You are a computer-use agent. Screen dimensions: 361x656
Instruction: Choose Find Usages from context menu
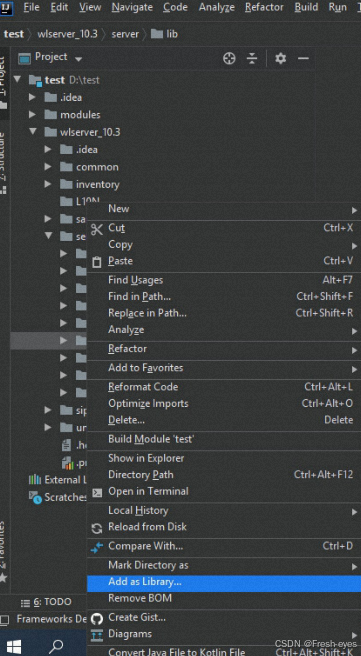click(224, 280)
